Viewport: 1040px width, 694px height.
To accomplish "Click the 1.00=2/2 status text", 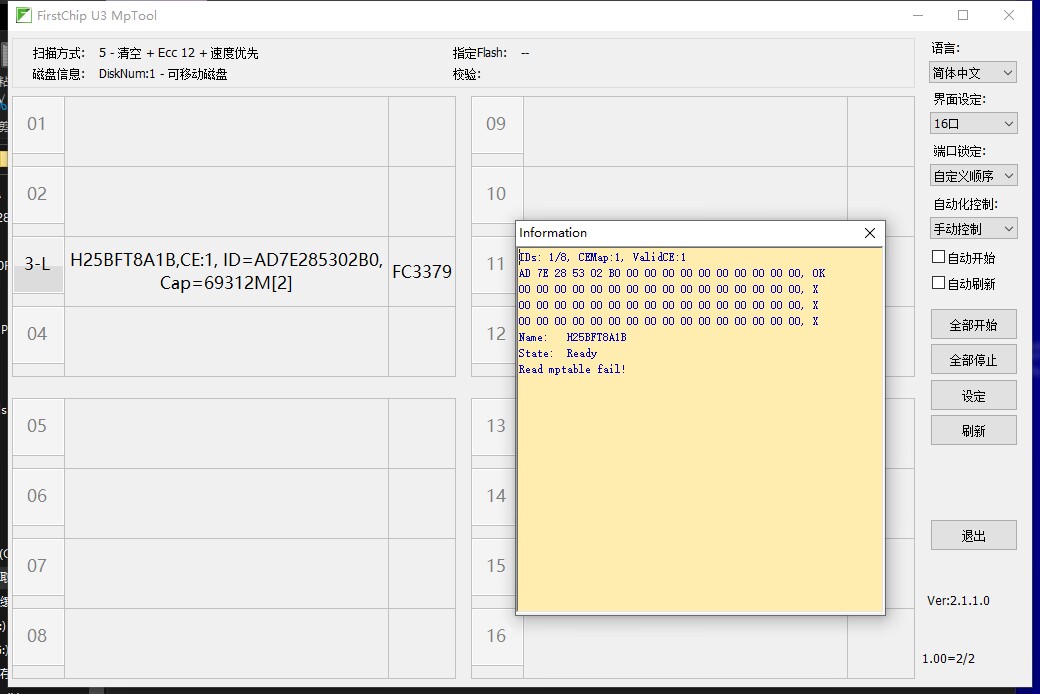I will point(948,659).
